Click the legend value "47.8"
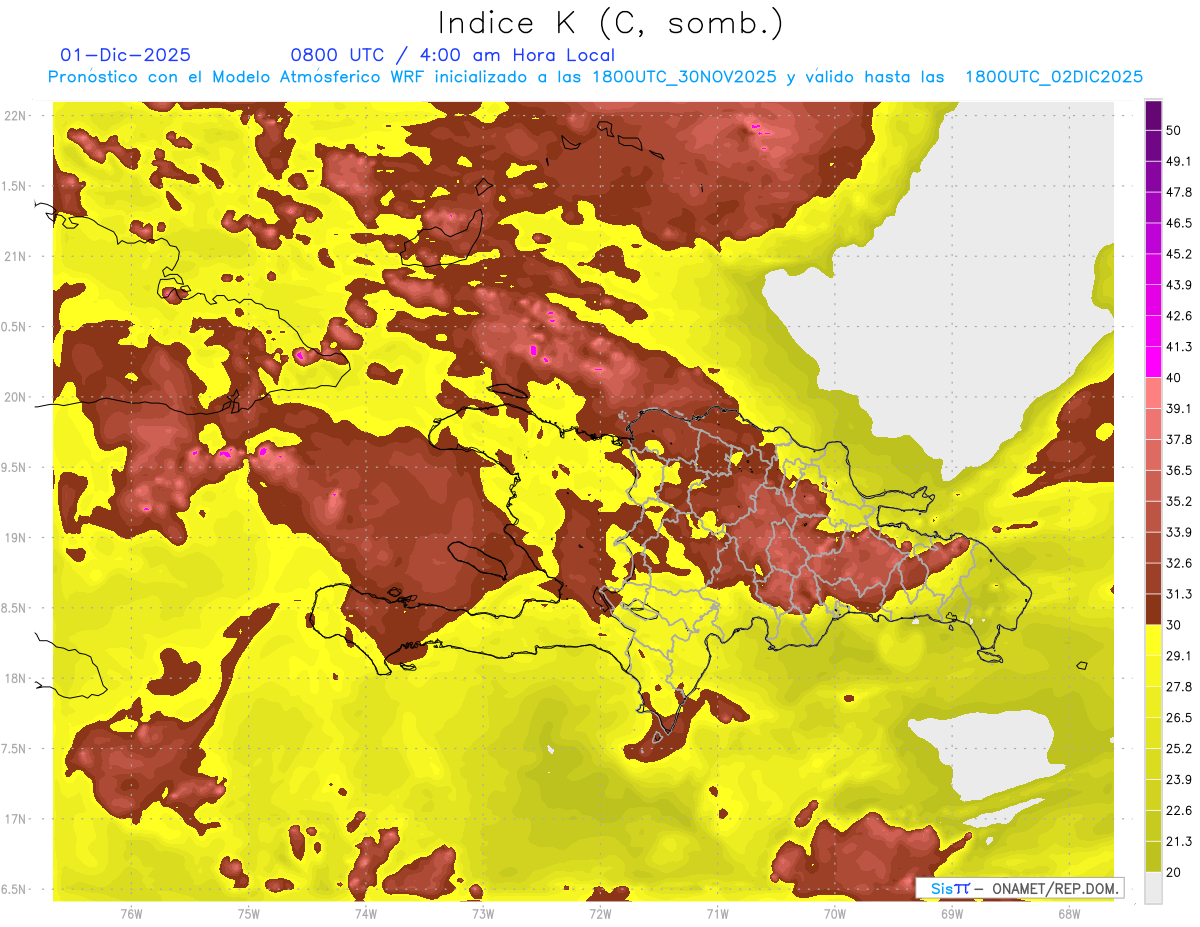Screen dimensions: 1200x927 coord(1179,192)
